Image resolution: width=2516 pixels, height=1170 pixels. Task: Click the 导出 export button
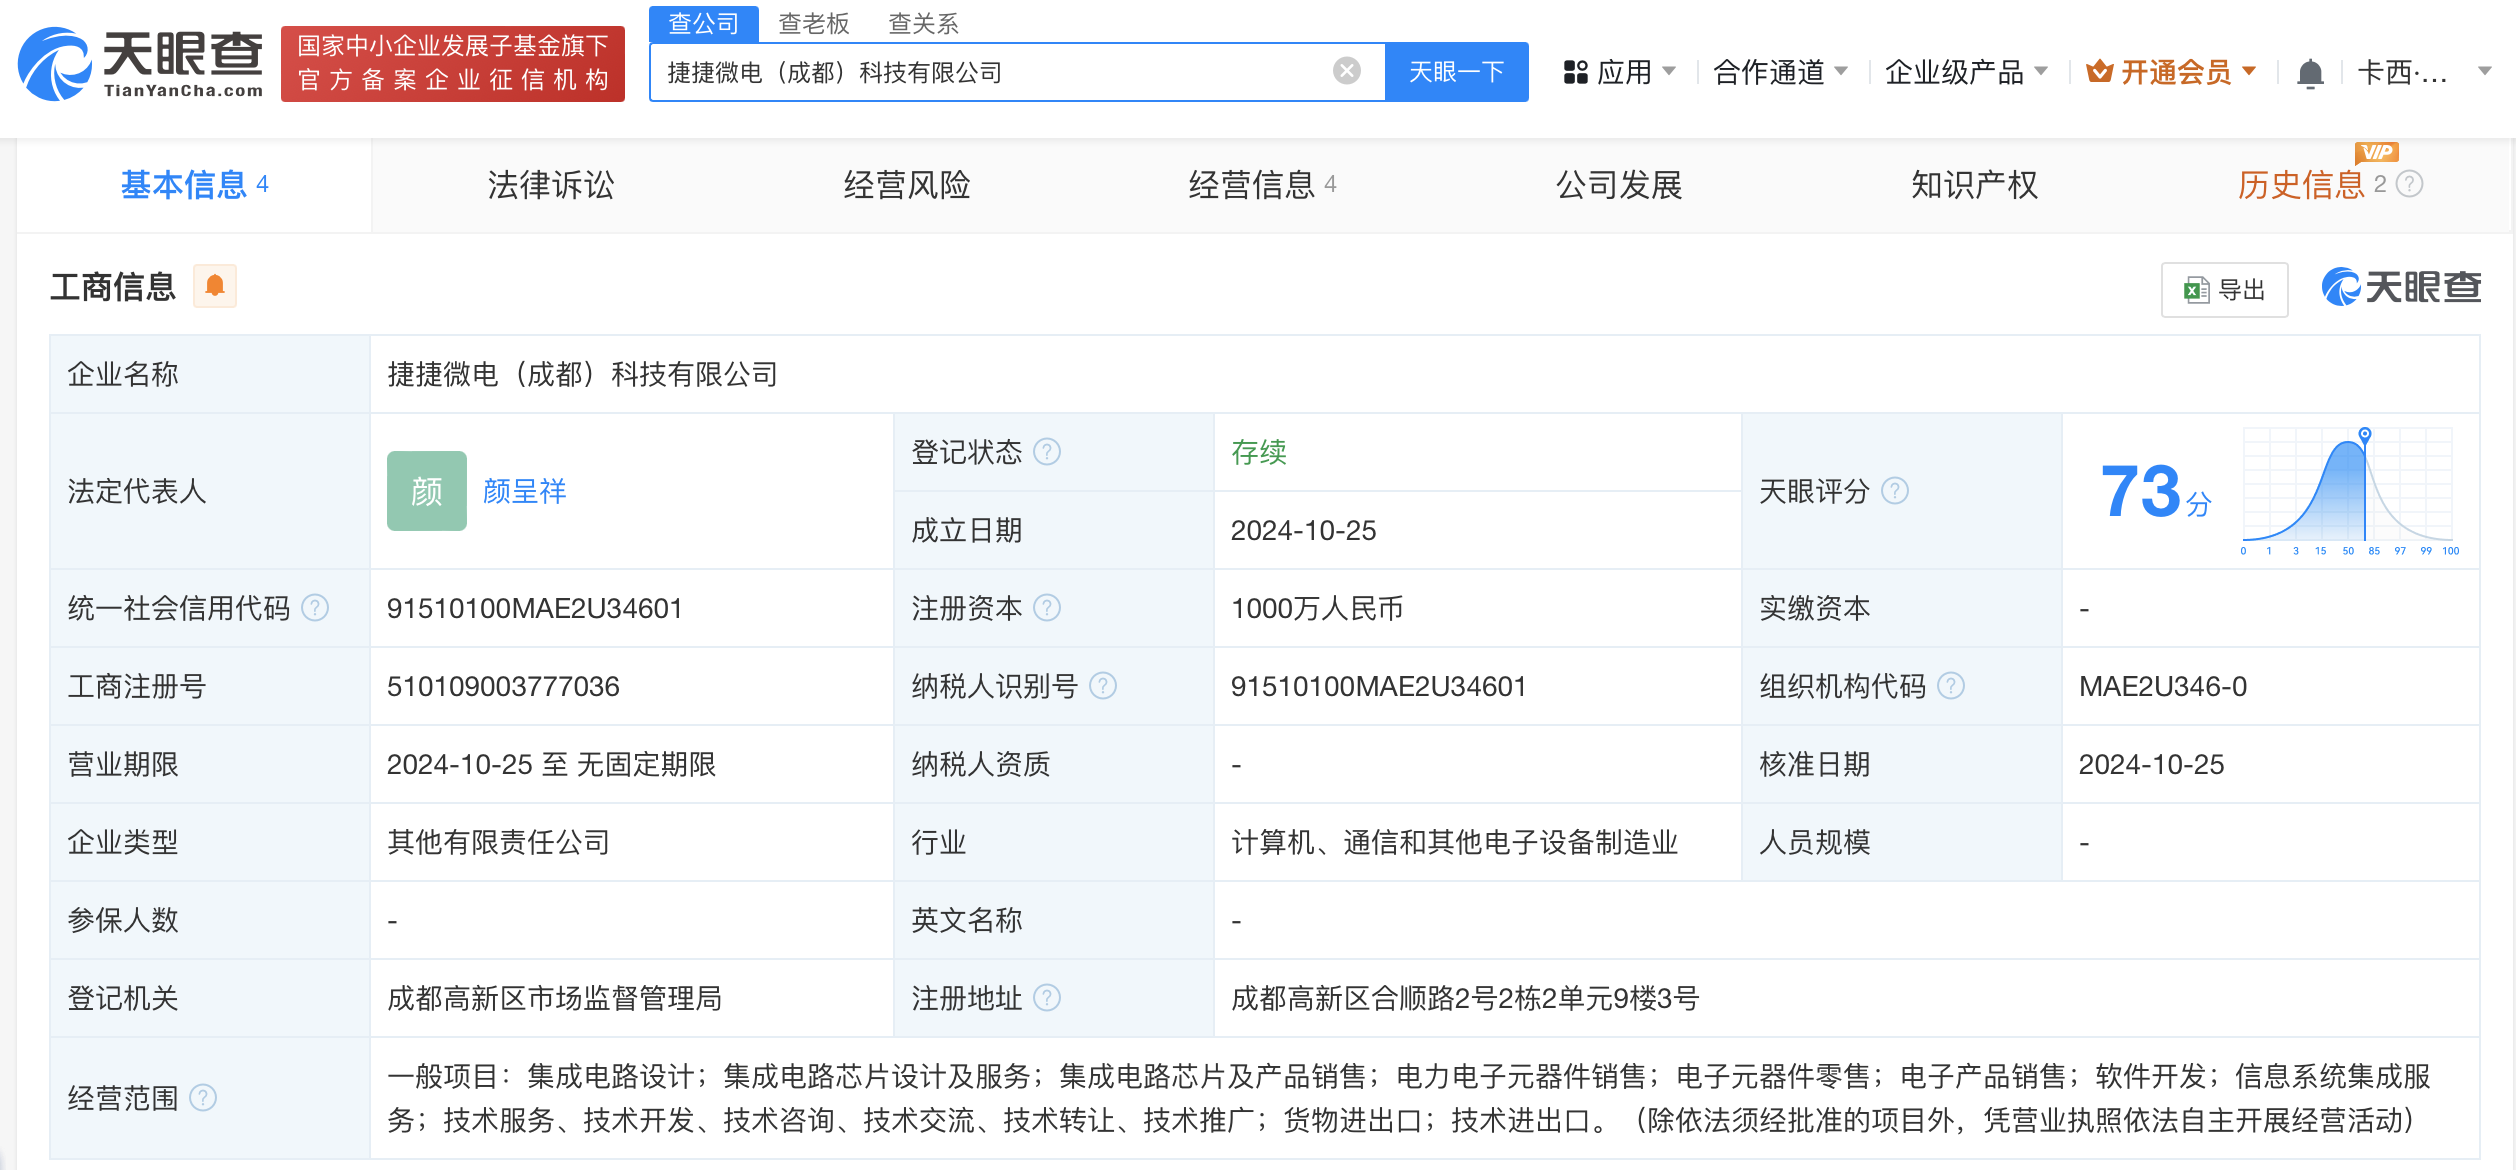[2224, 290]
